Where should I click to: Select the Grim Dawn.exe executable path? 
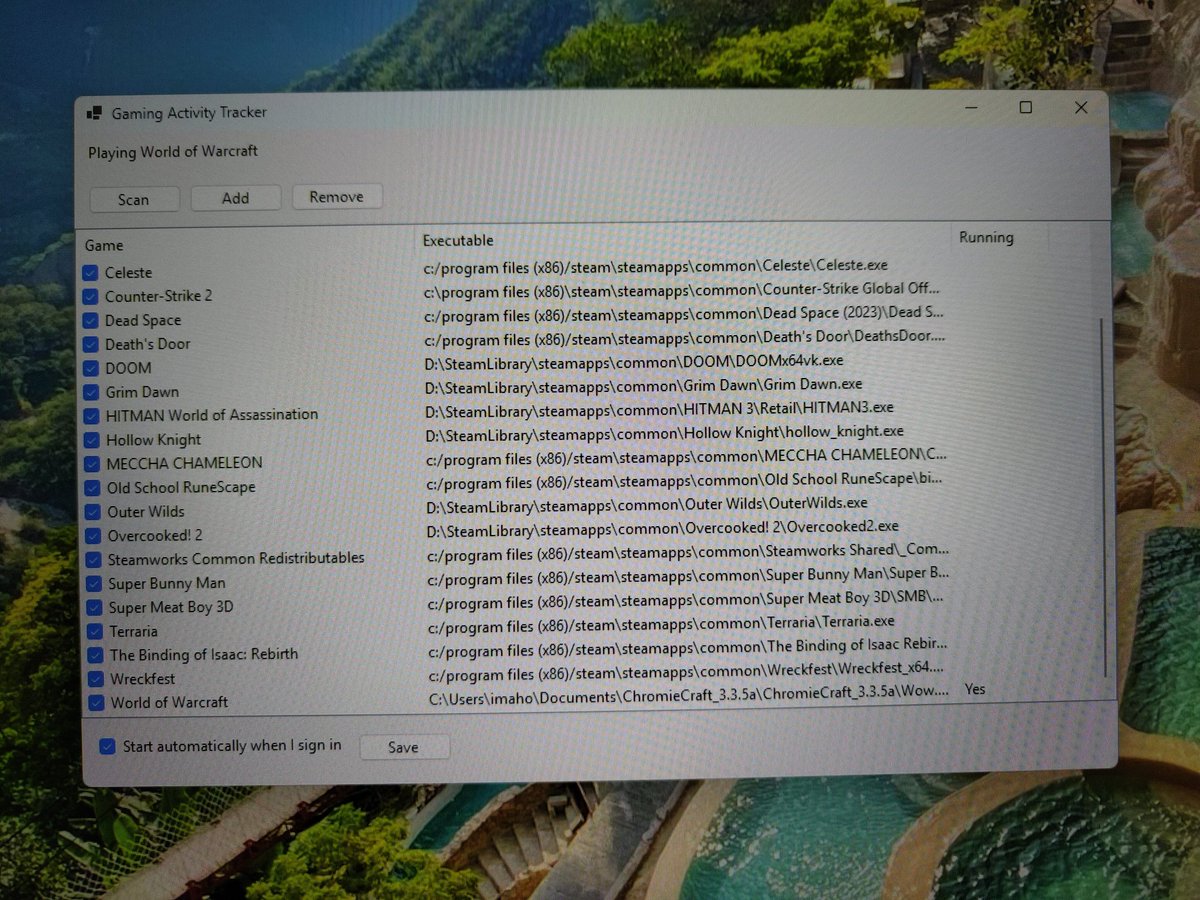[643, 385]
